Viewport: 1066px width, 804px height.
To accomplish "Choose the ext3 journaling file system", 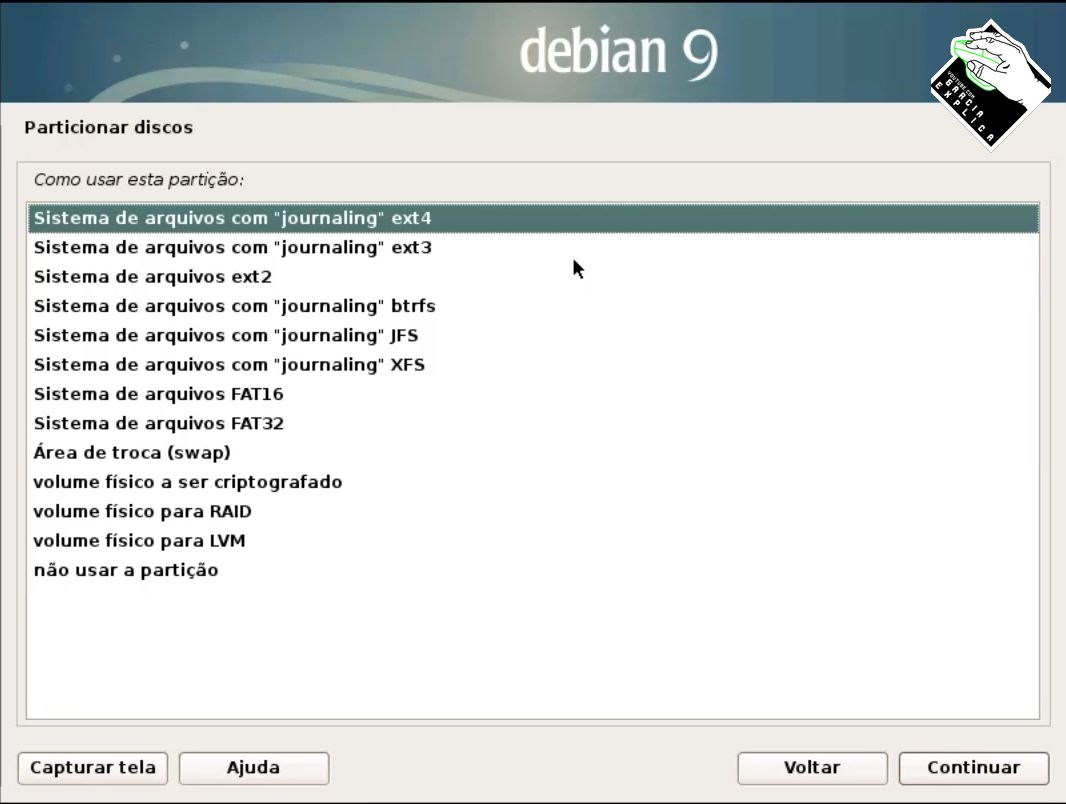I will (534, 247).
